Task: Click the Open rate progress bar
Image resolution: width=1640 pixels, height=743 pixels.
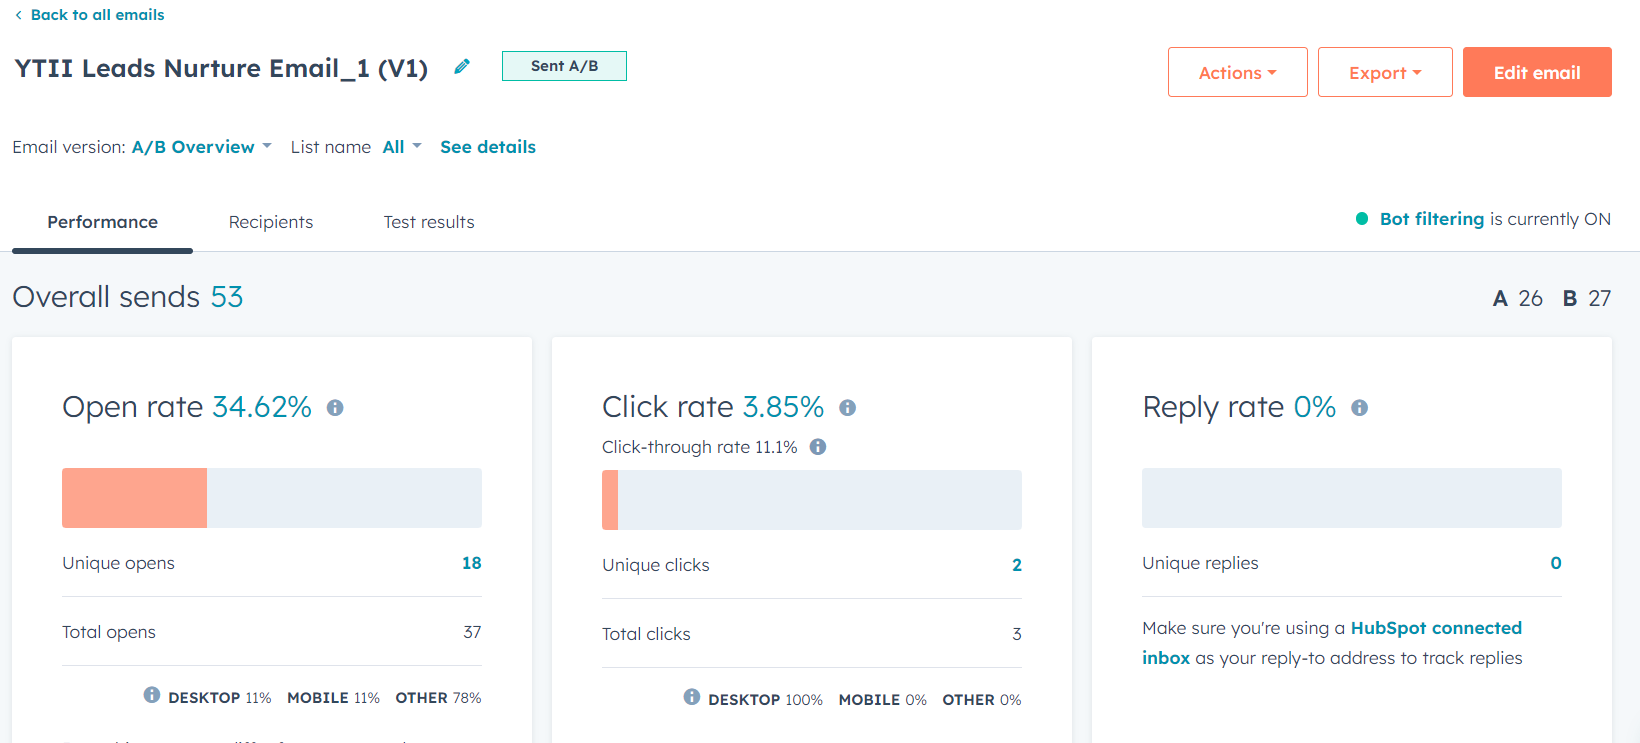Action: [272, 498]
